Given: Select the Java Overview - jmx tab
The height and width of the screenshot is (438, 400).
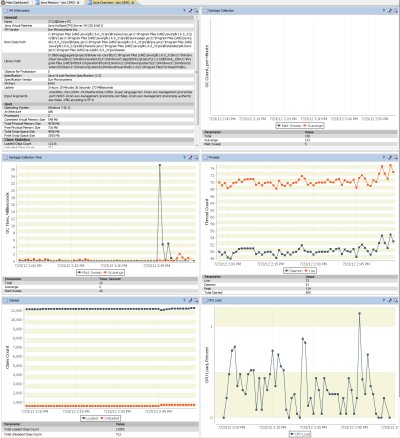Looking at the screenshot, I should click(x=111, y=2).
